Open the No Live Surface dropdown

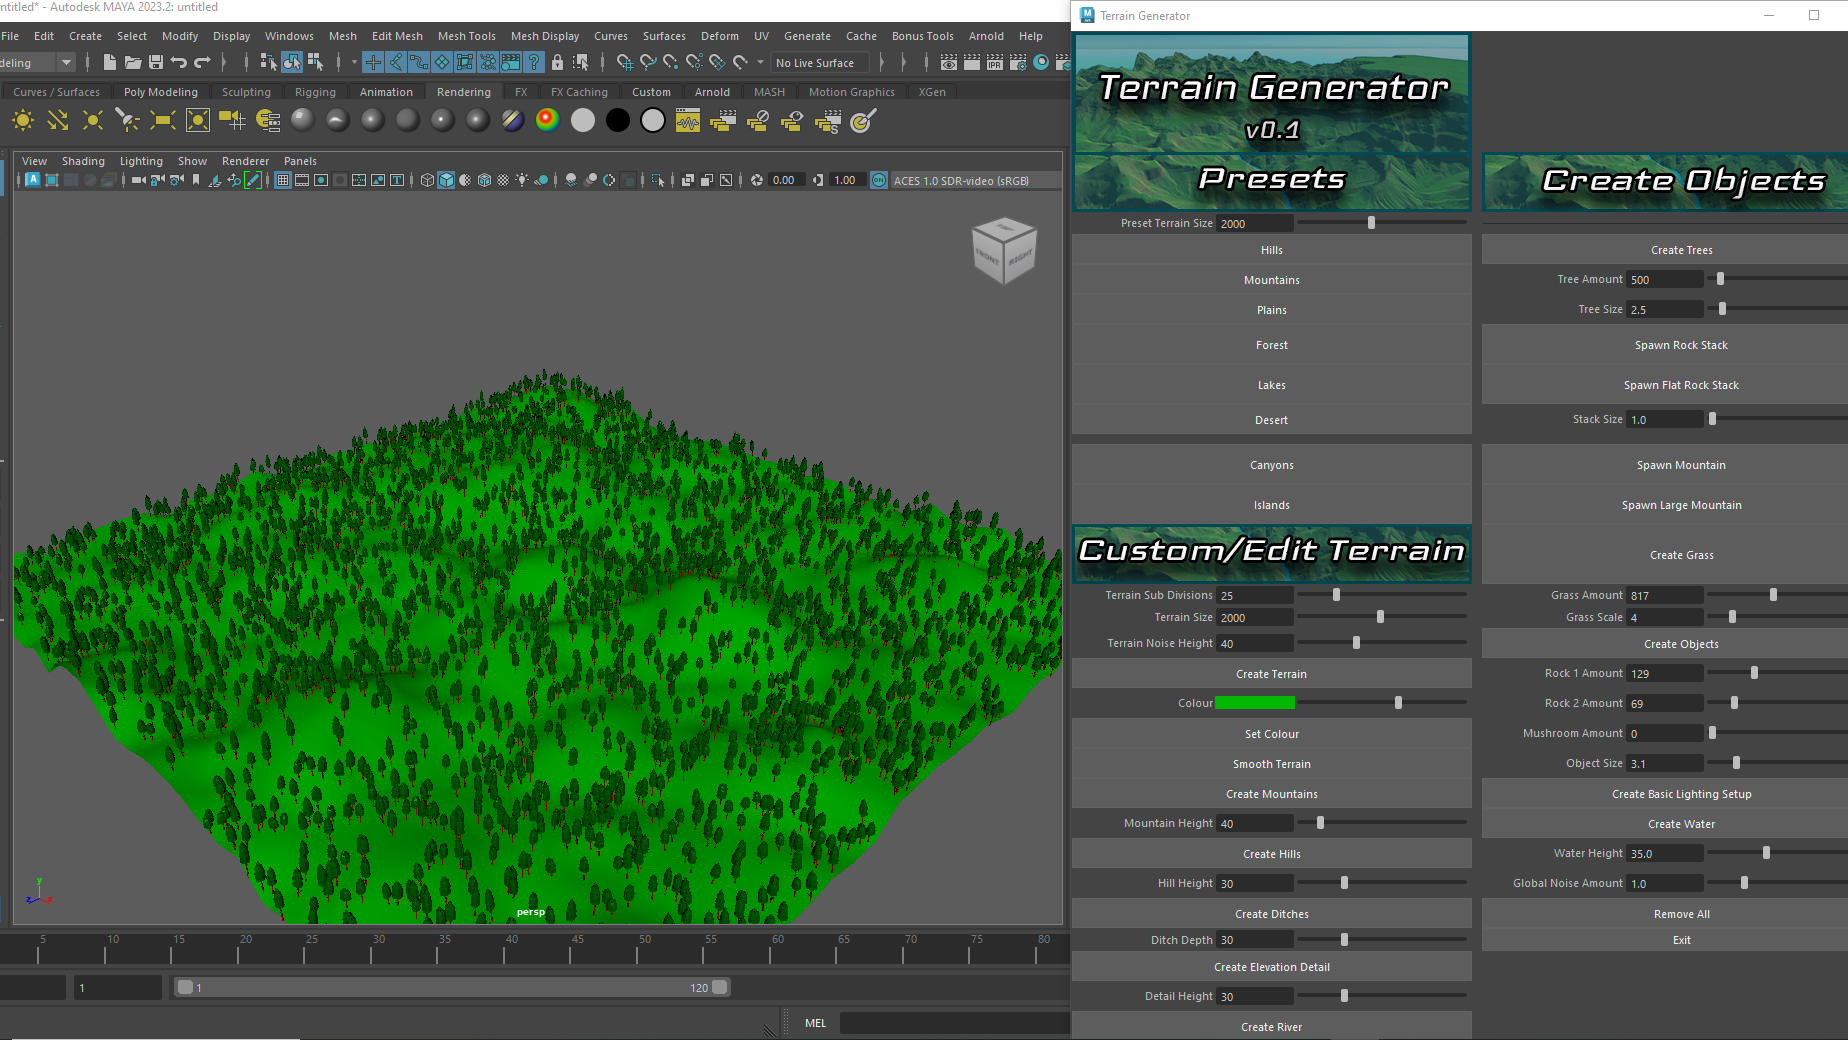[821, 62]
